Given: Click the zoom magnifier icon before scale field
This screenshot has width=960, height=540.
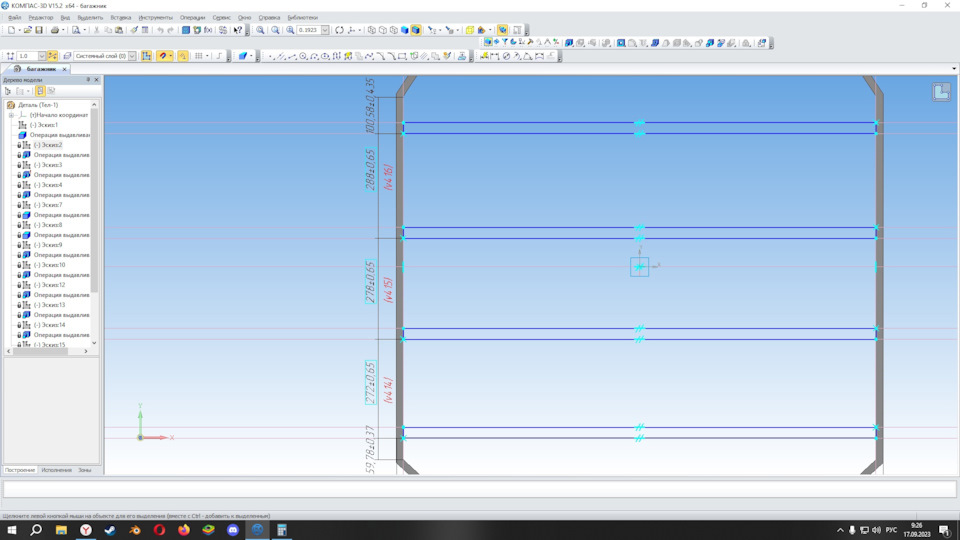Looking at the screenshot, I should coord(290,30).
